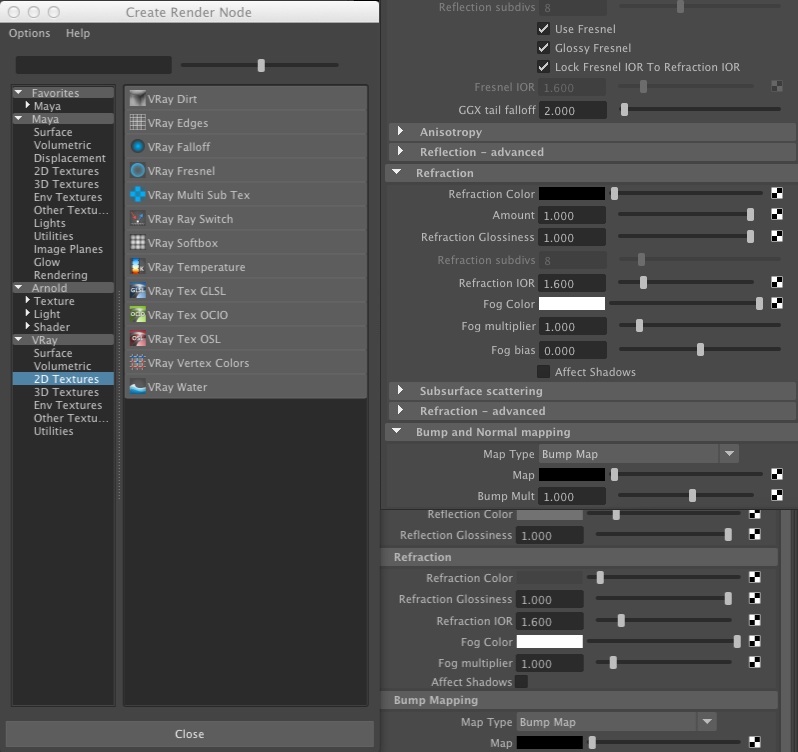Image resolution: width=798 pixels, height=752 pixels.
Task: Choose VRay Softbox node icon
Action: [137, 243]
